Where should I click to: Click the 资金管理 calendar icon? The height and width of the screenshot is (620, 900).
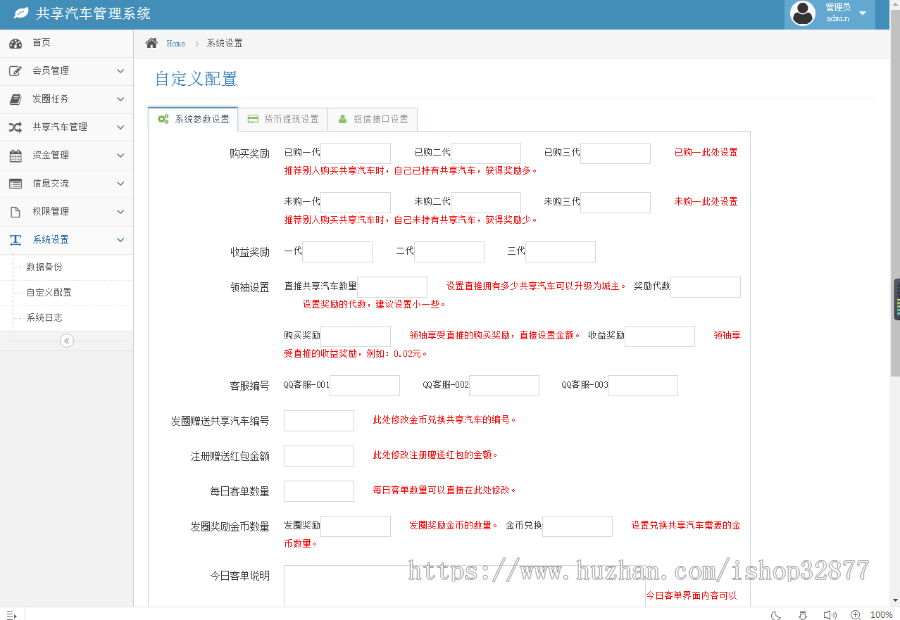[x=17, y=155]
